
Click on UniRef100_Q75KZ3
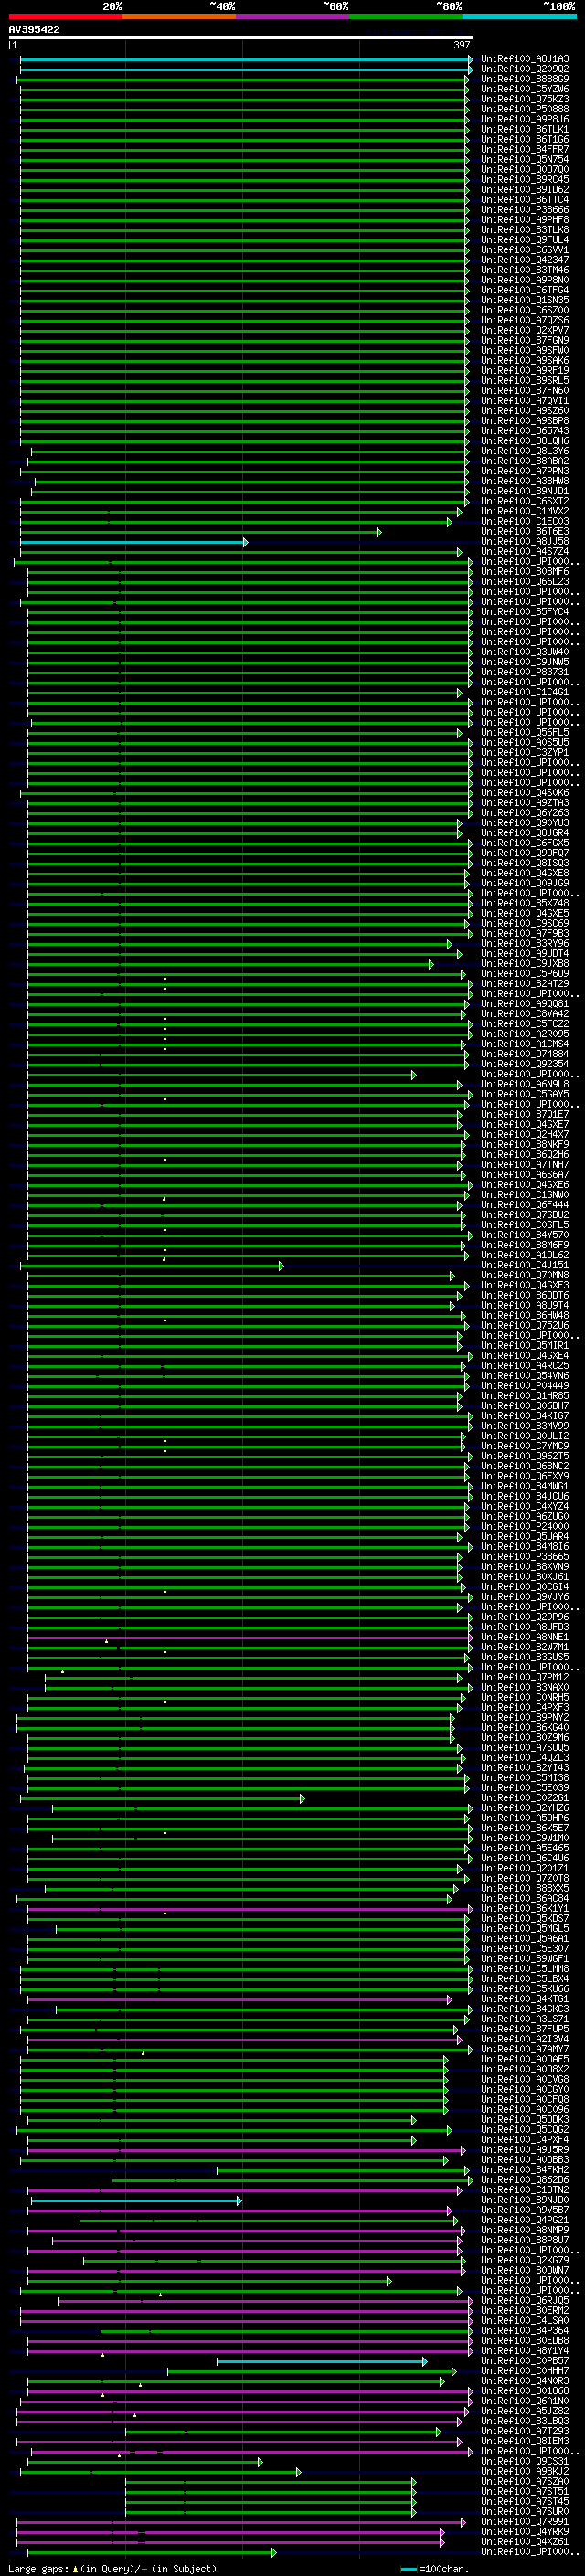[x=525, y=99]
